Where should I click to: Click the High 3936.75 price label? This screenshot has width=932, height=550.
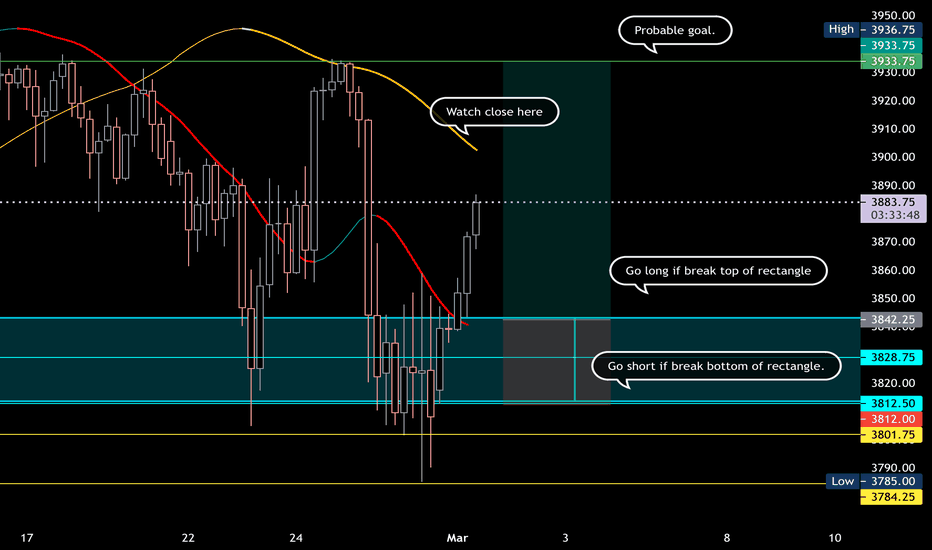pyautogui.click(x=873, y=30)
